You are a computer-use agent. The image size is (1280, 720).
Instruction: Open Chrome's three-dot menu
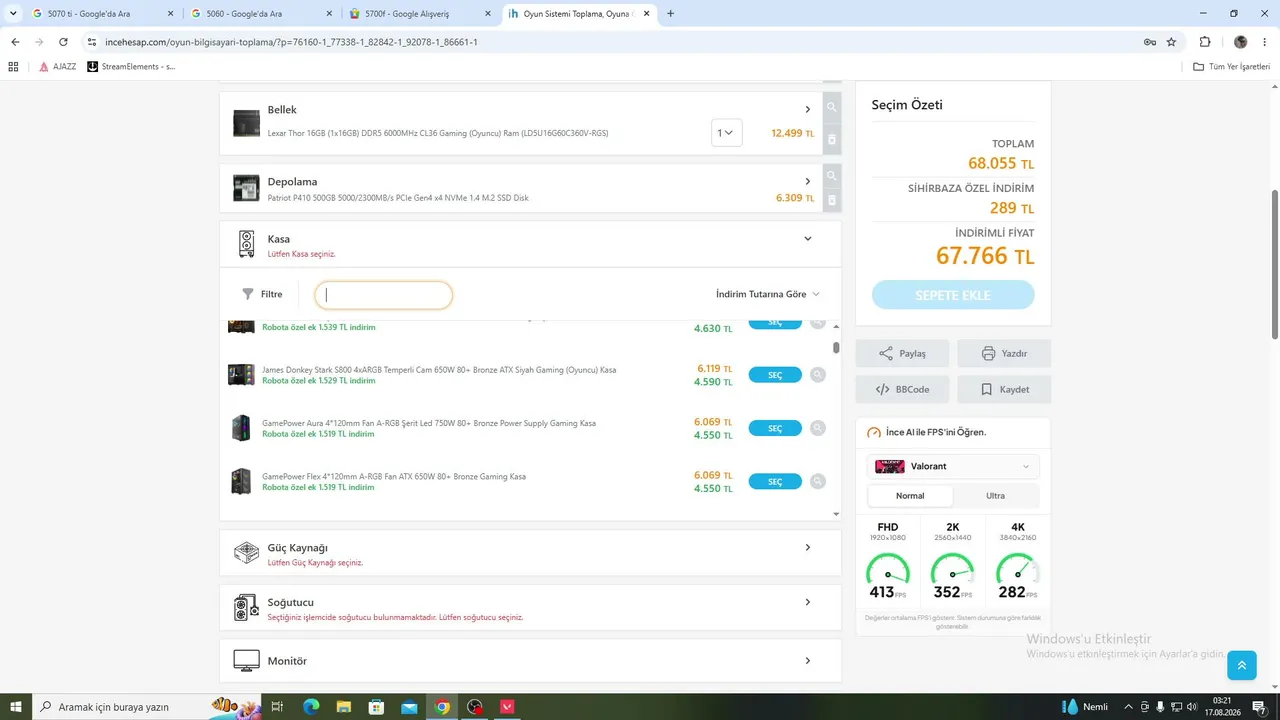1265,42
